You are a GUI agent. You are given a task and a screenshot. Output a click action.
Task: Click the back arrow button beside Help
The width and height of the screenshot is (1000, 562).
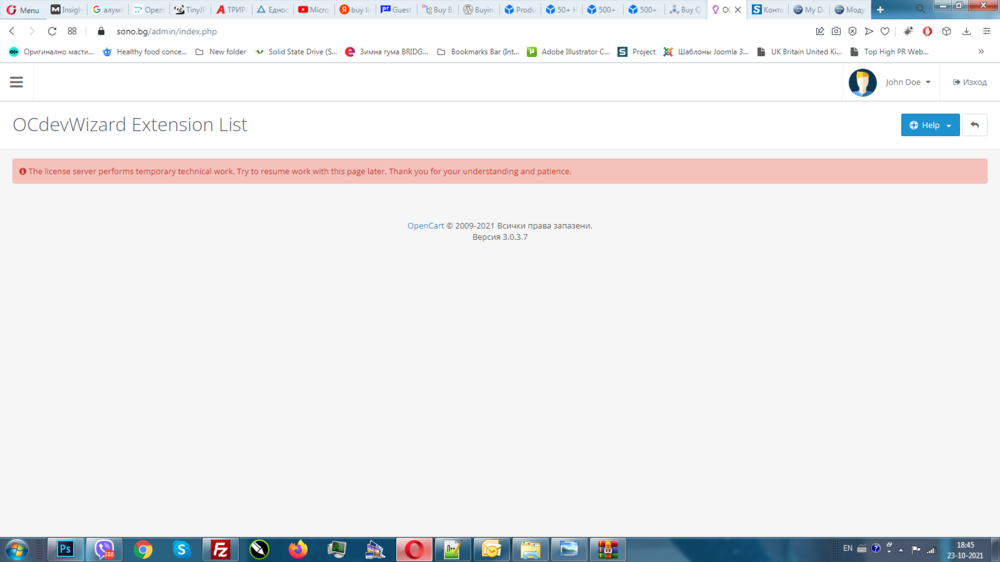pyautogui.click(x=974, y=125)
